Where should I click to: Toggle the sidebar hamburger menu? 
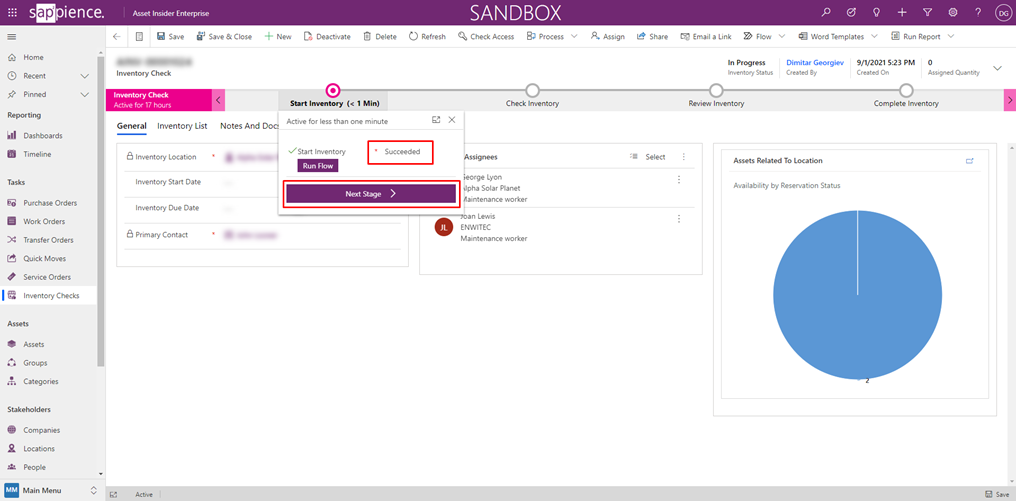click(12, 36)
